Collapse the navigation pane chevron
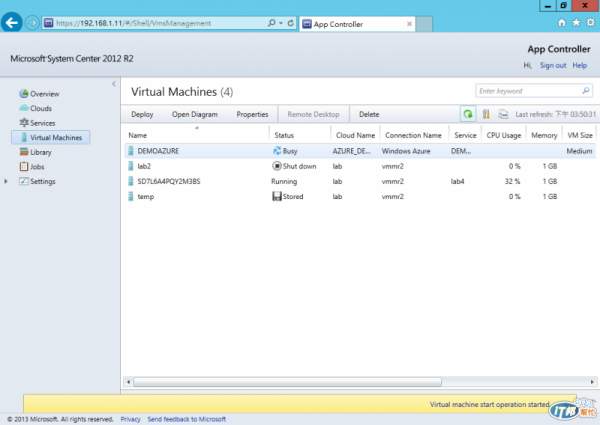 tap(114, 84)
